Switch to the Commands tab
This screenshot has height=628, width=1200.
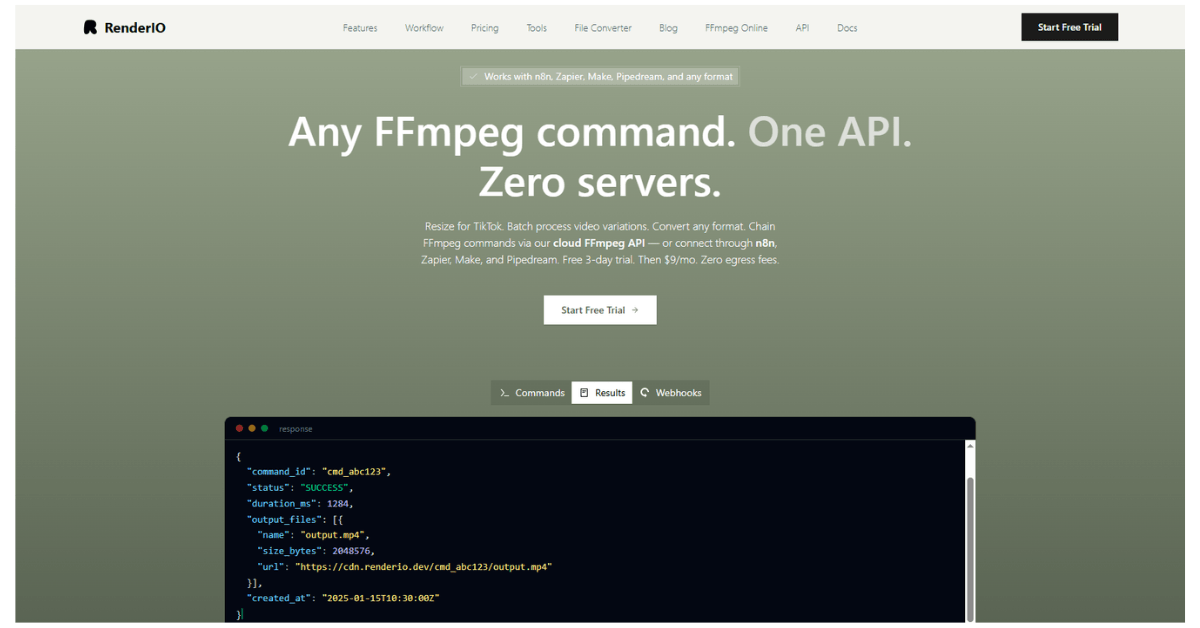tap(532, 393)
